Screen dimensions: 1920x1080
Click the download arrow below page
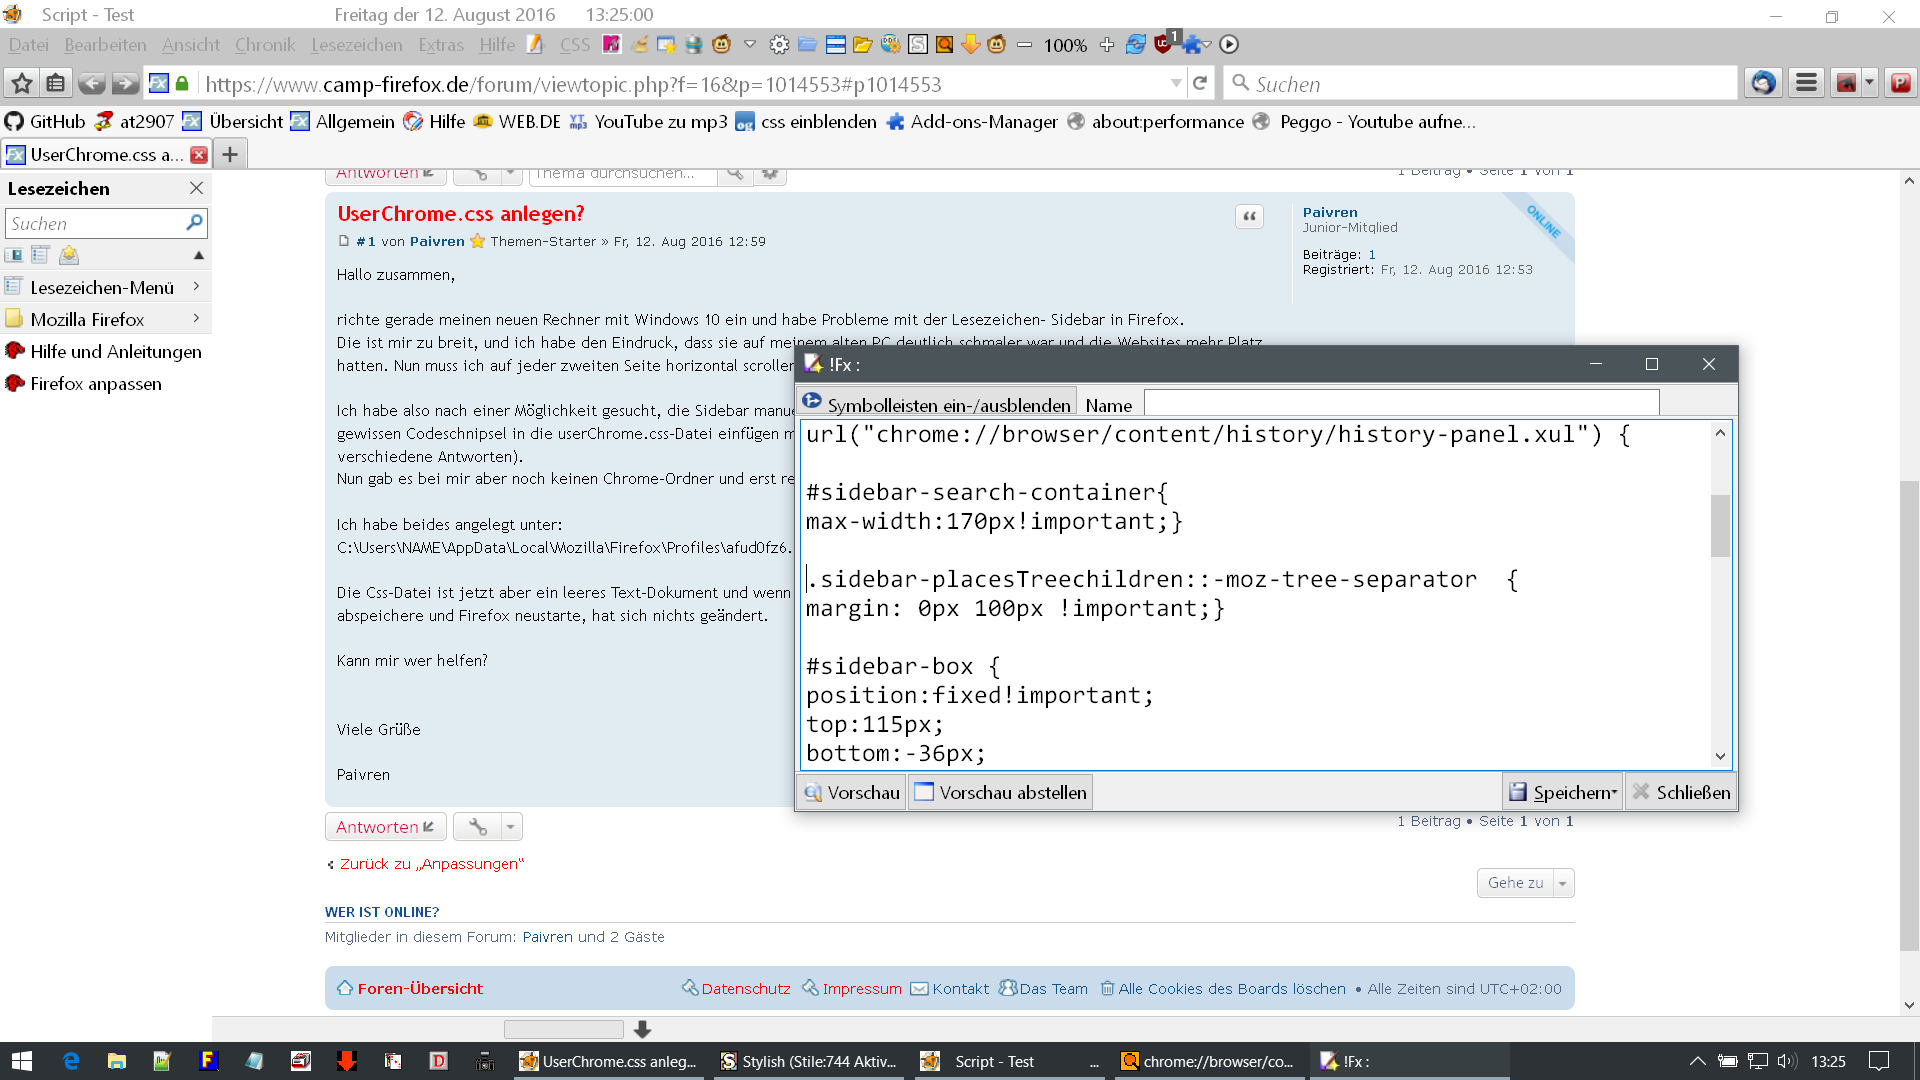[x=643, y=1029]
